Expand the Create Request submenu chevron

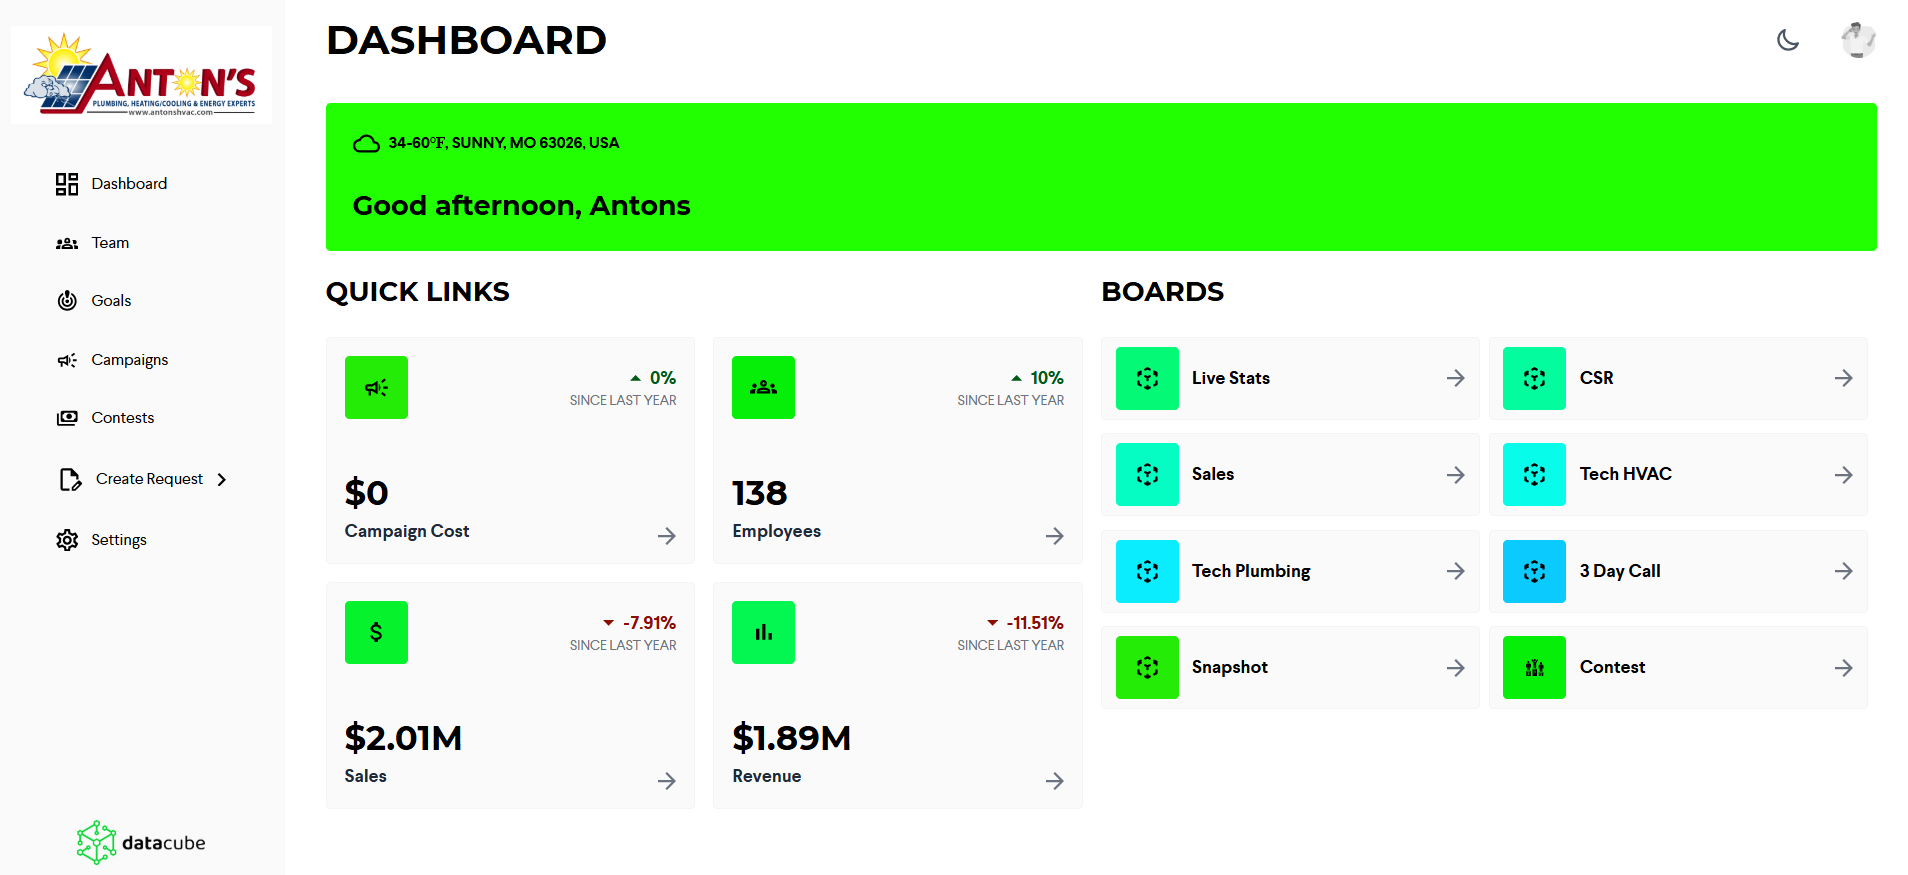click(x=222, y=480)
